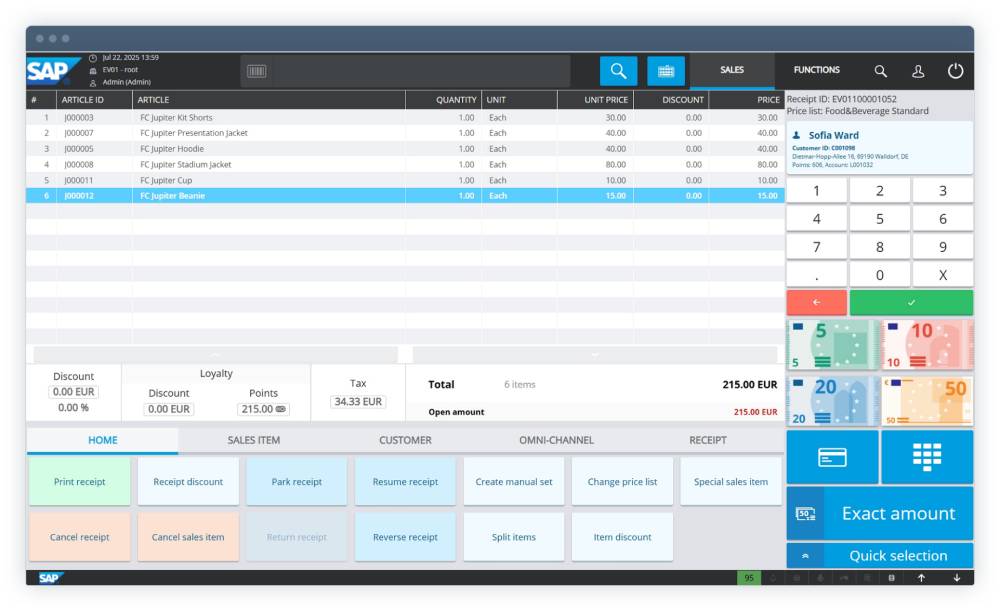Open the OMNI-CHANNEL tab
Screen dimensions: 1000x611
[556, 440]
